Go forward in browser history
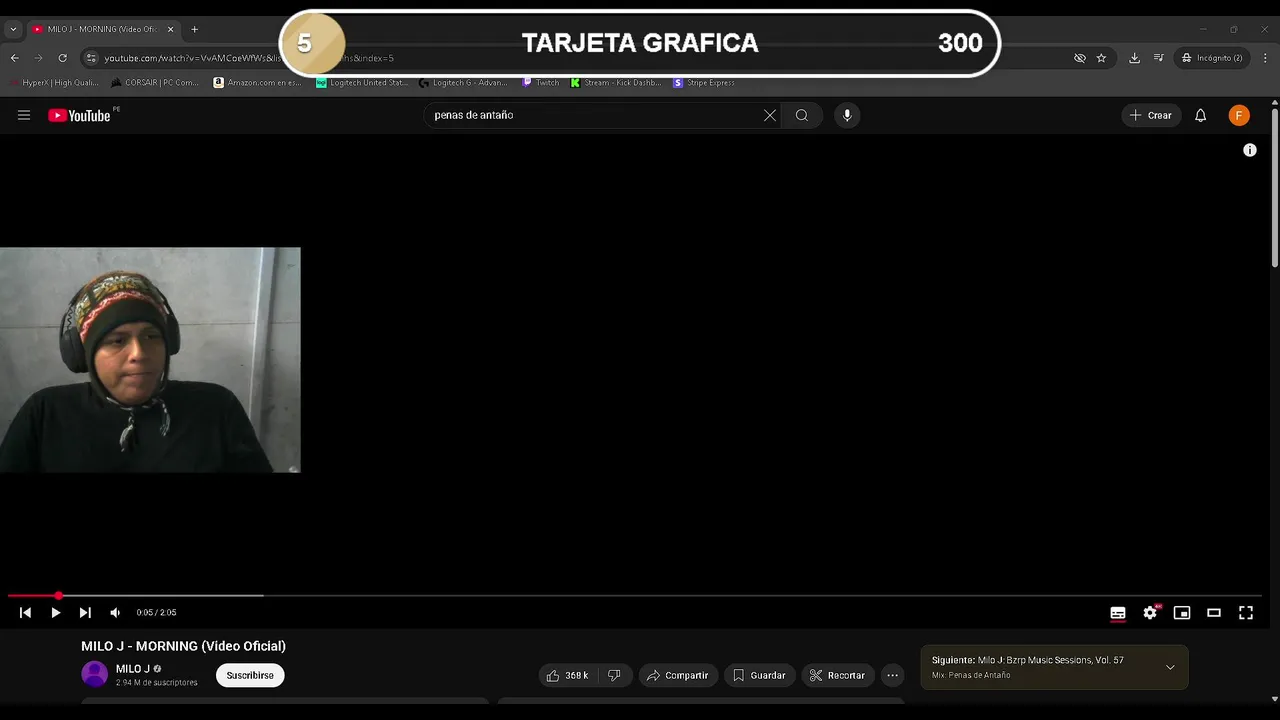Screen dimensions: 1280x720 (39, 58)
